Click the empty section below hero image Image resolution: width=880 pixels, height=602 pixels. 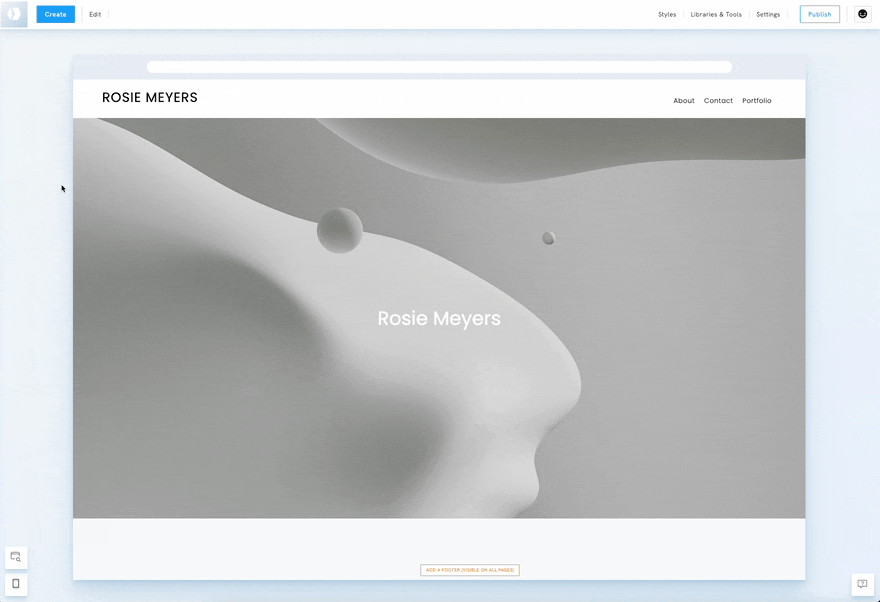[439, 540]
